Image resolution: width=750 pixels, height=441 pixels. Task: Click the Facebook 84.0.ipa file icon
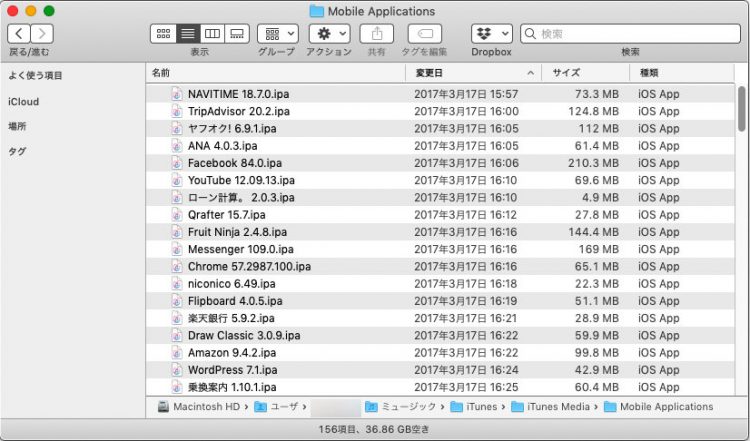[176, 163]
